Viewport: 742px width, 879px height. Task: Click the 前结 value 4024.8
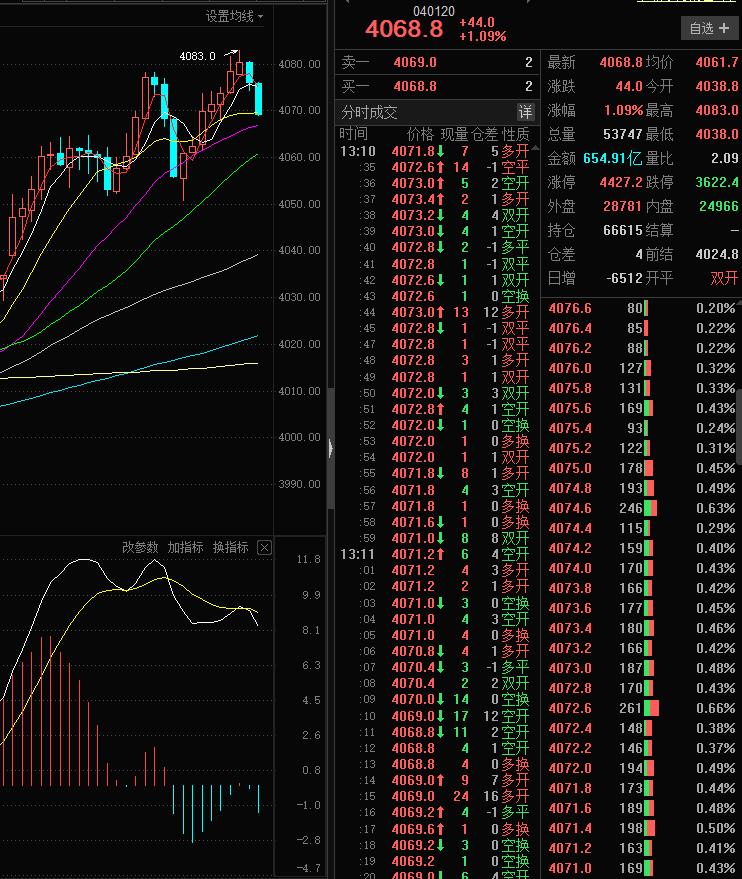(717, 255)
